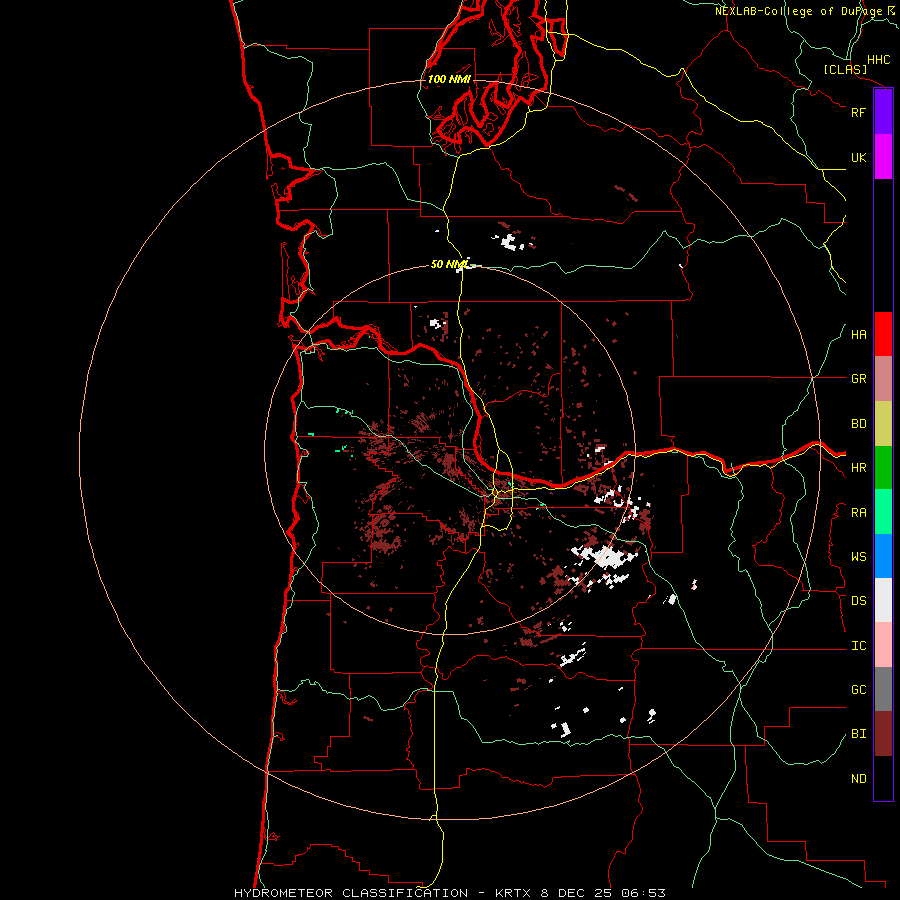Click the light green RA legend swatch

(883, 512)
